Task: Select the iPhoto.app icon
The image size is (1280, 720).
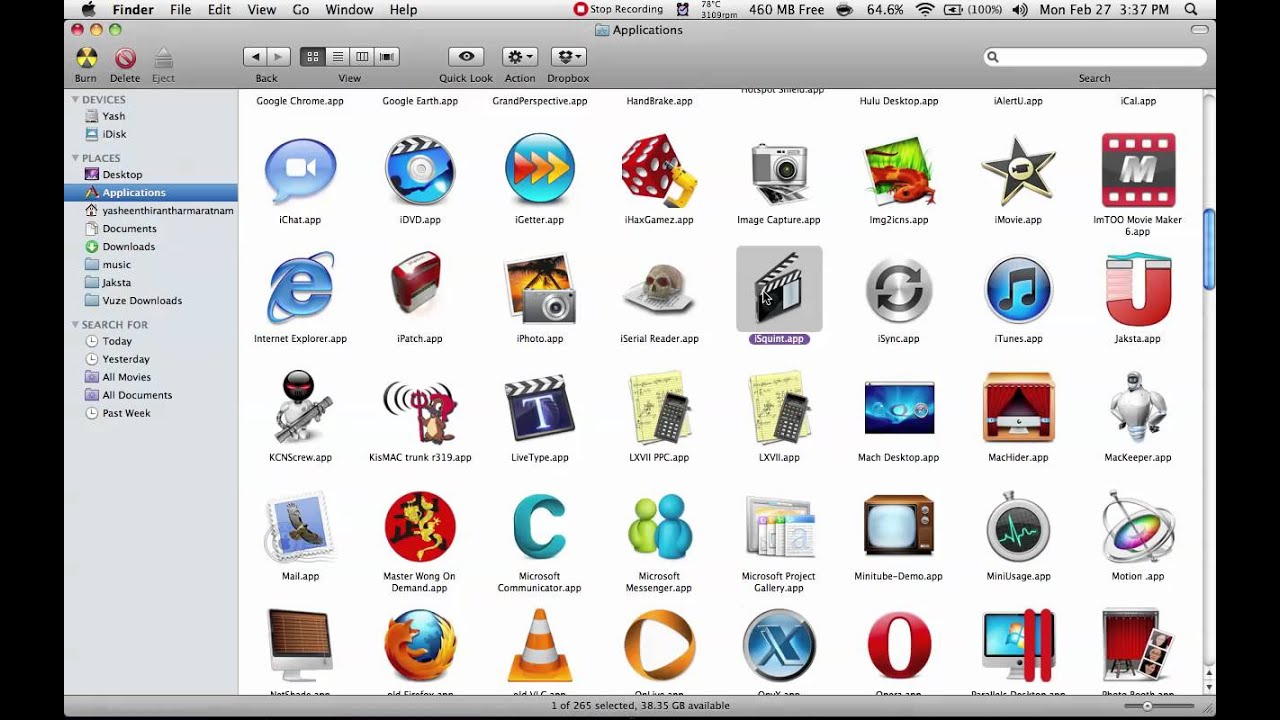Action: tap(540, 290)
